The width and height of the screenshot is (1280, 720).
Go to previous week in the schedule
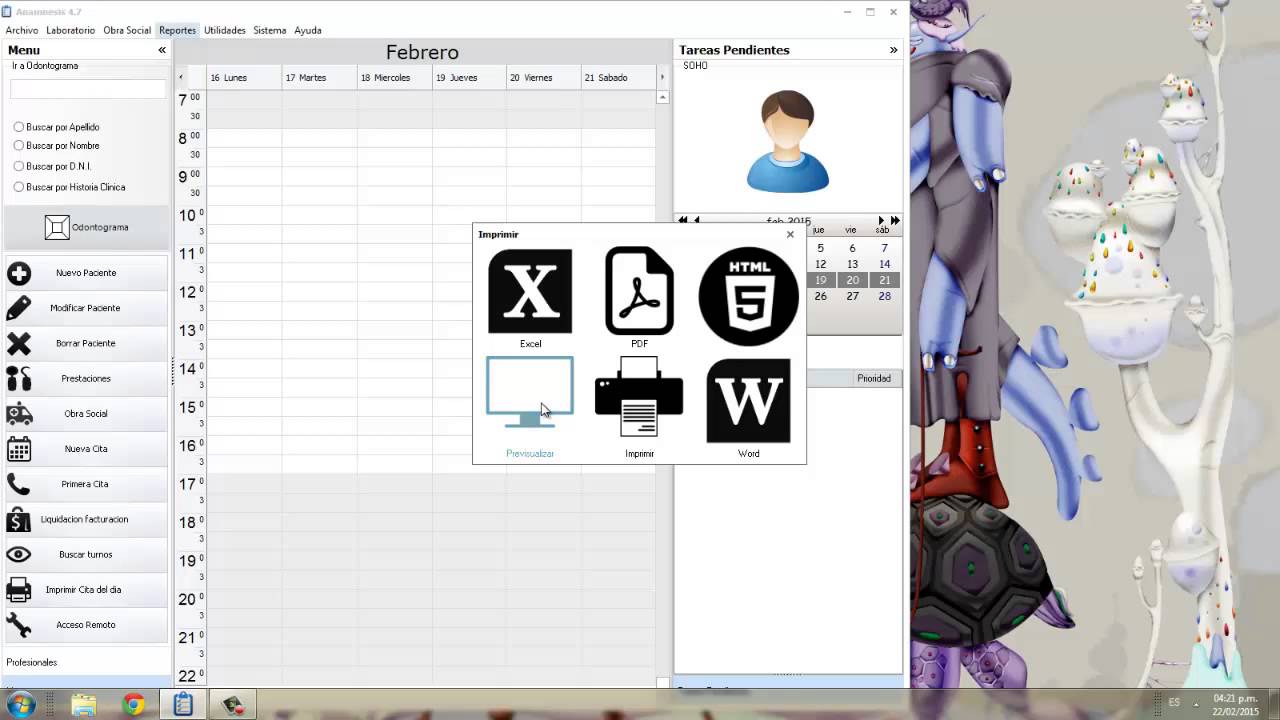click(181, 77)
